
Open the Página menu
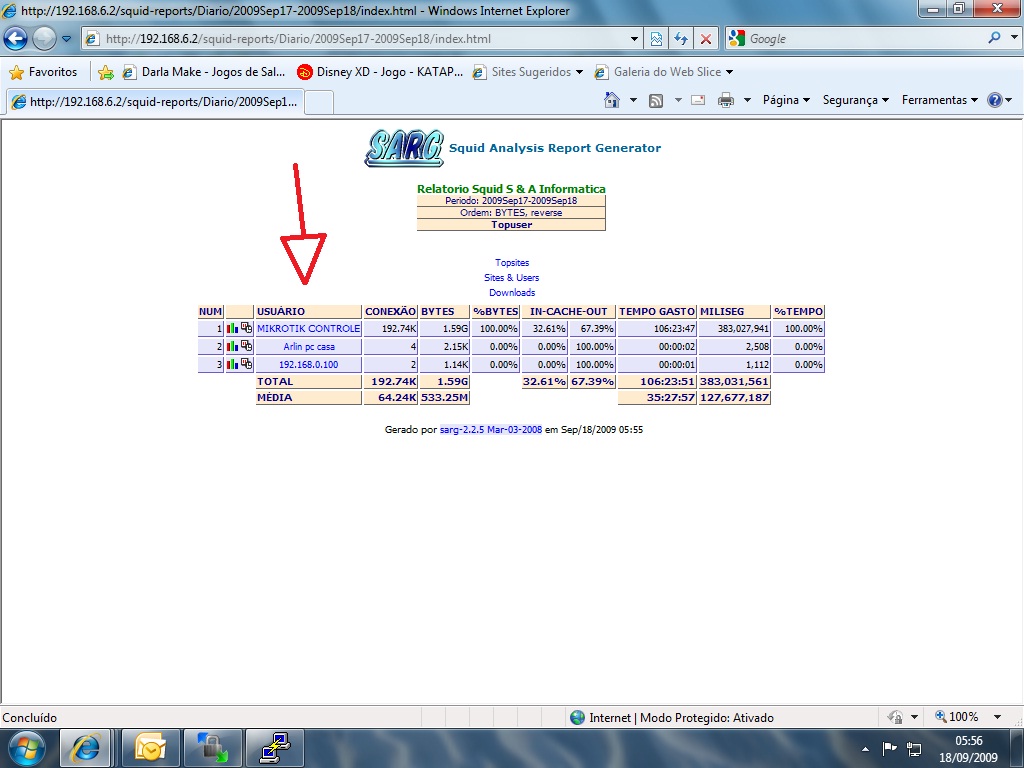point(786,100)
